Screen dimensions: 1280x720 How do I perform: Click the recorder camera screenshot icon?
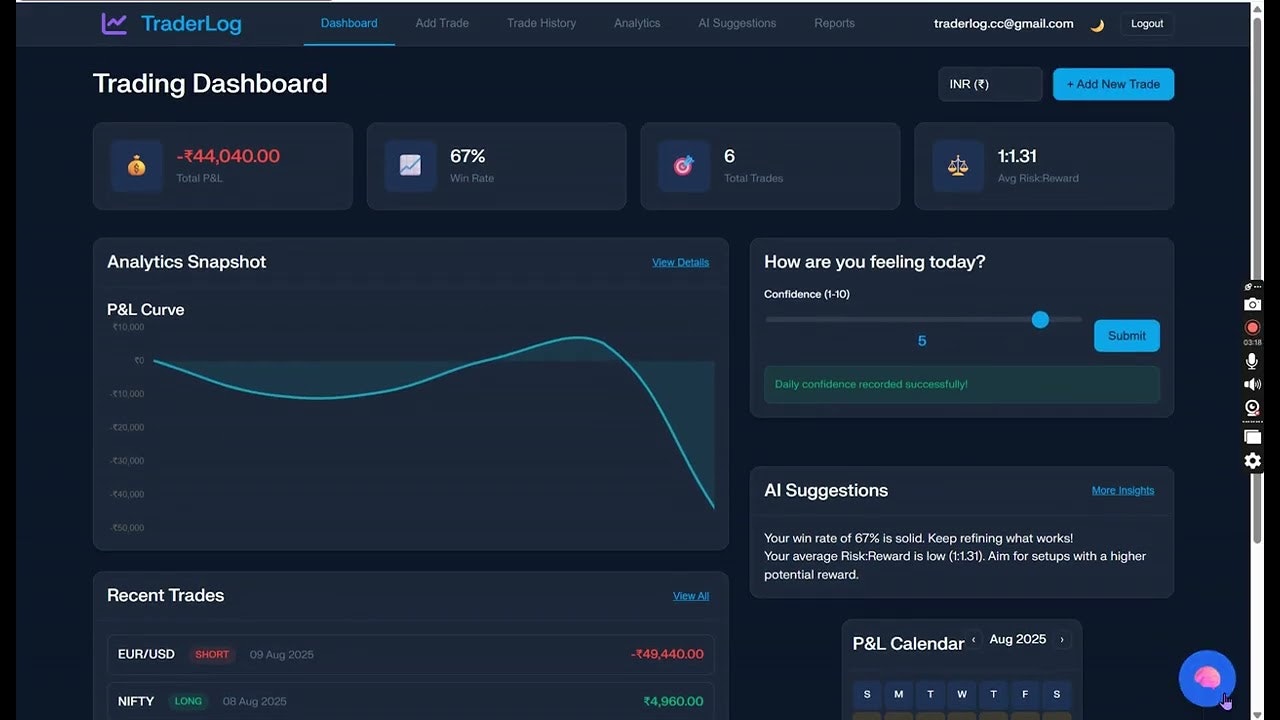click(1252, 304)
